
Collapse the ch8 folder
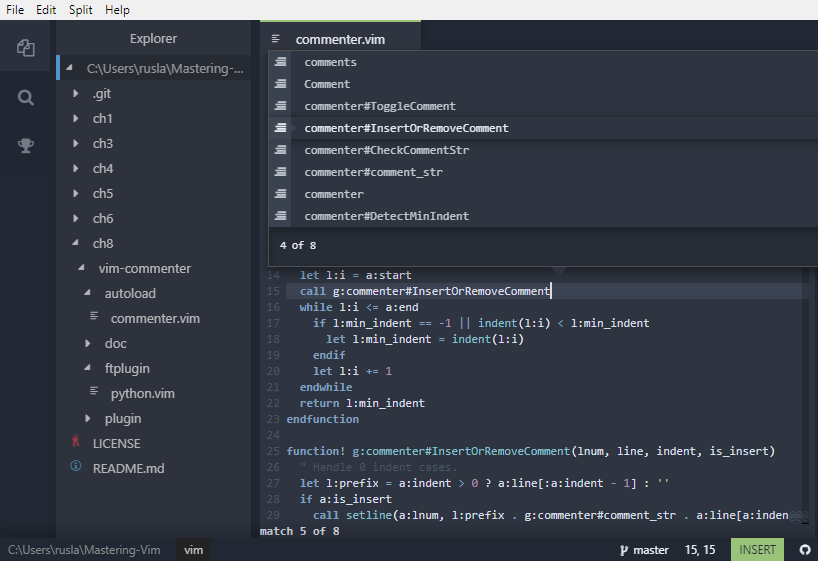point(102,243)
